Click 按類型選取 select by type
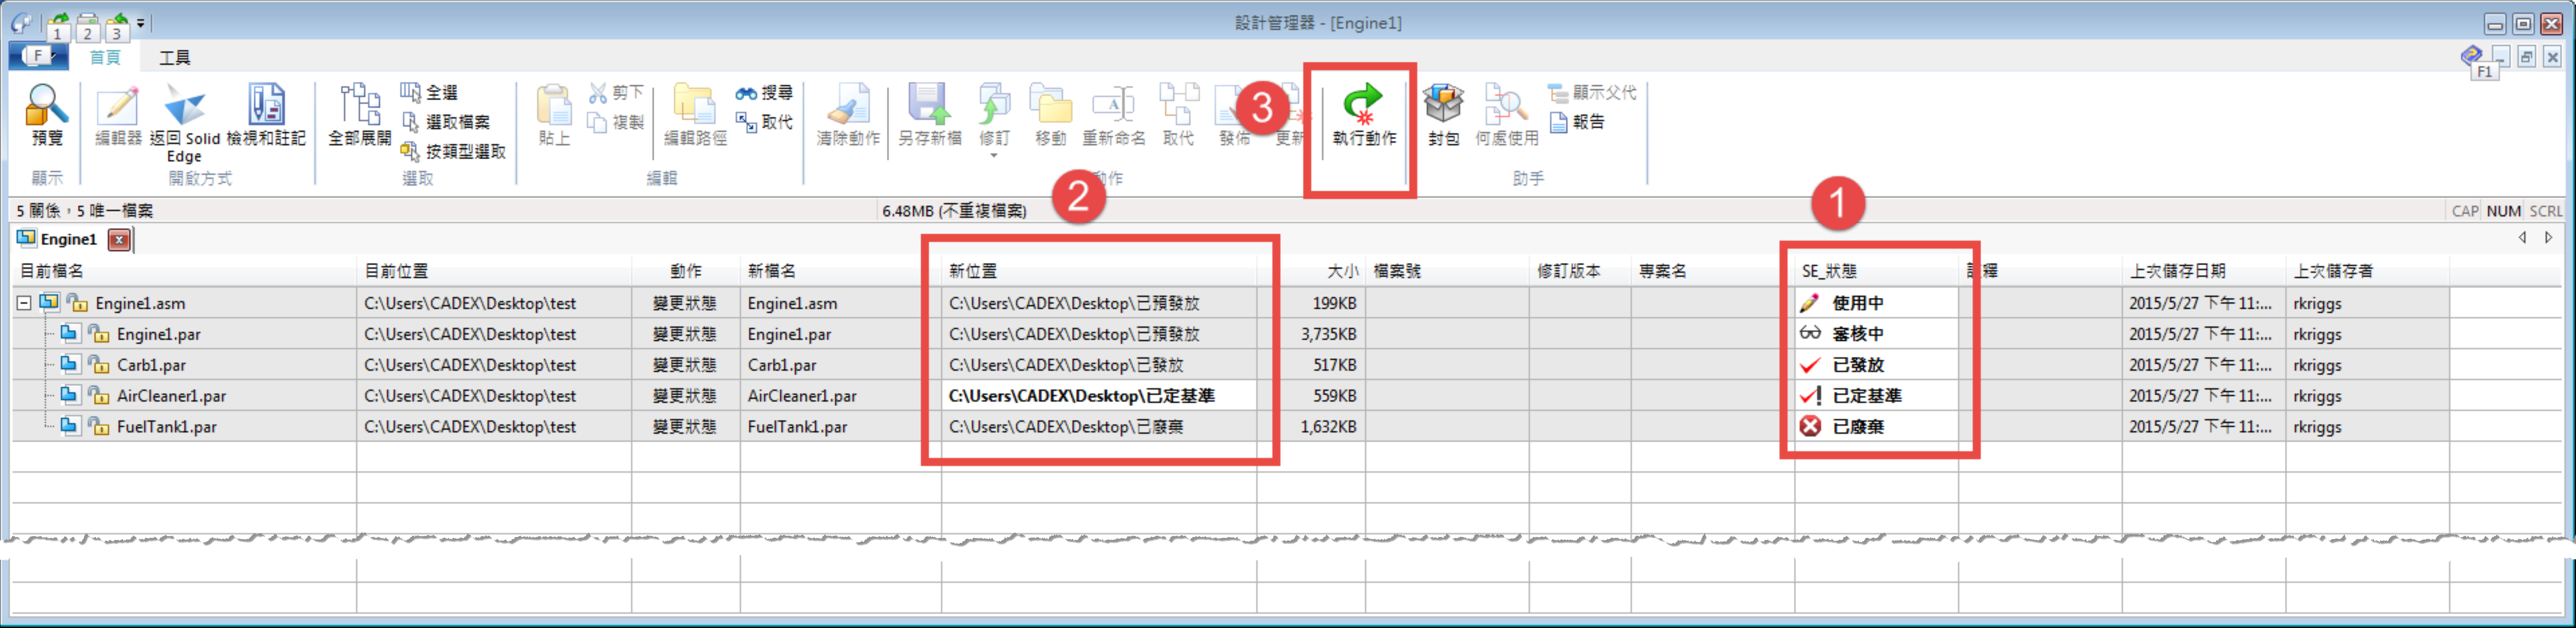 (x=453, y=152)
